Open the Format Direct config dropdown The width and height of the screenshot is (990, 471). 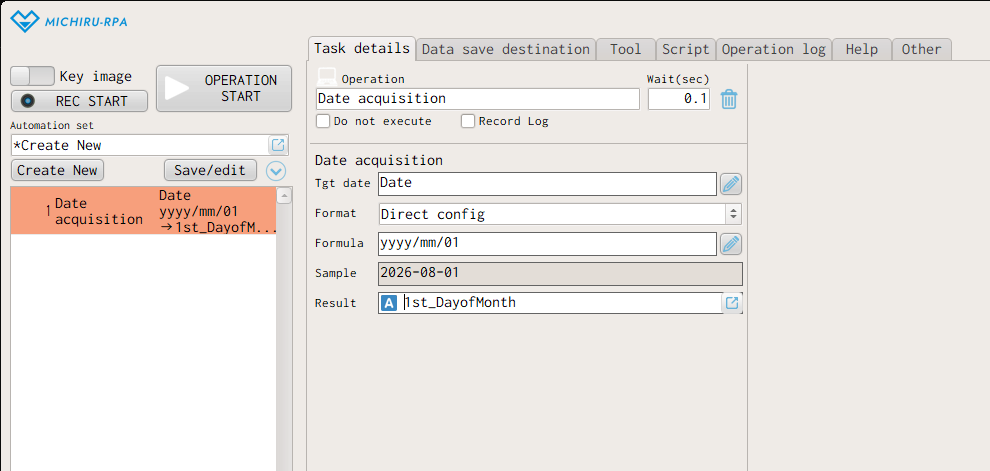coord(560,214)
